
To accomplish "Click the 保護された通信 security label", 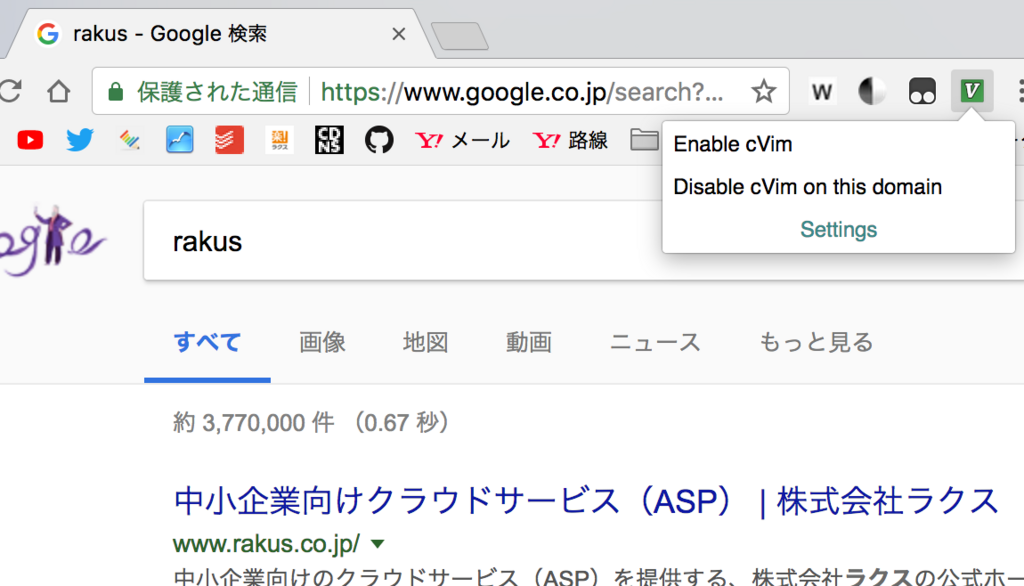I will pyautogui.click(x=217, y=92).
